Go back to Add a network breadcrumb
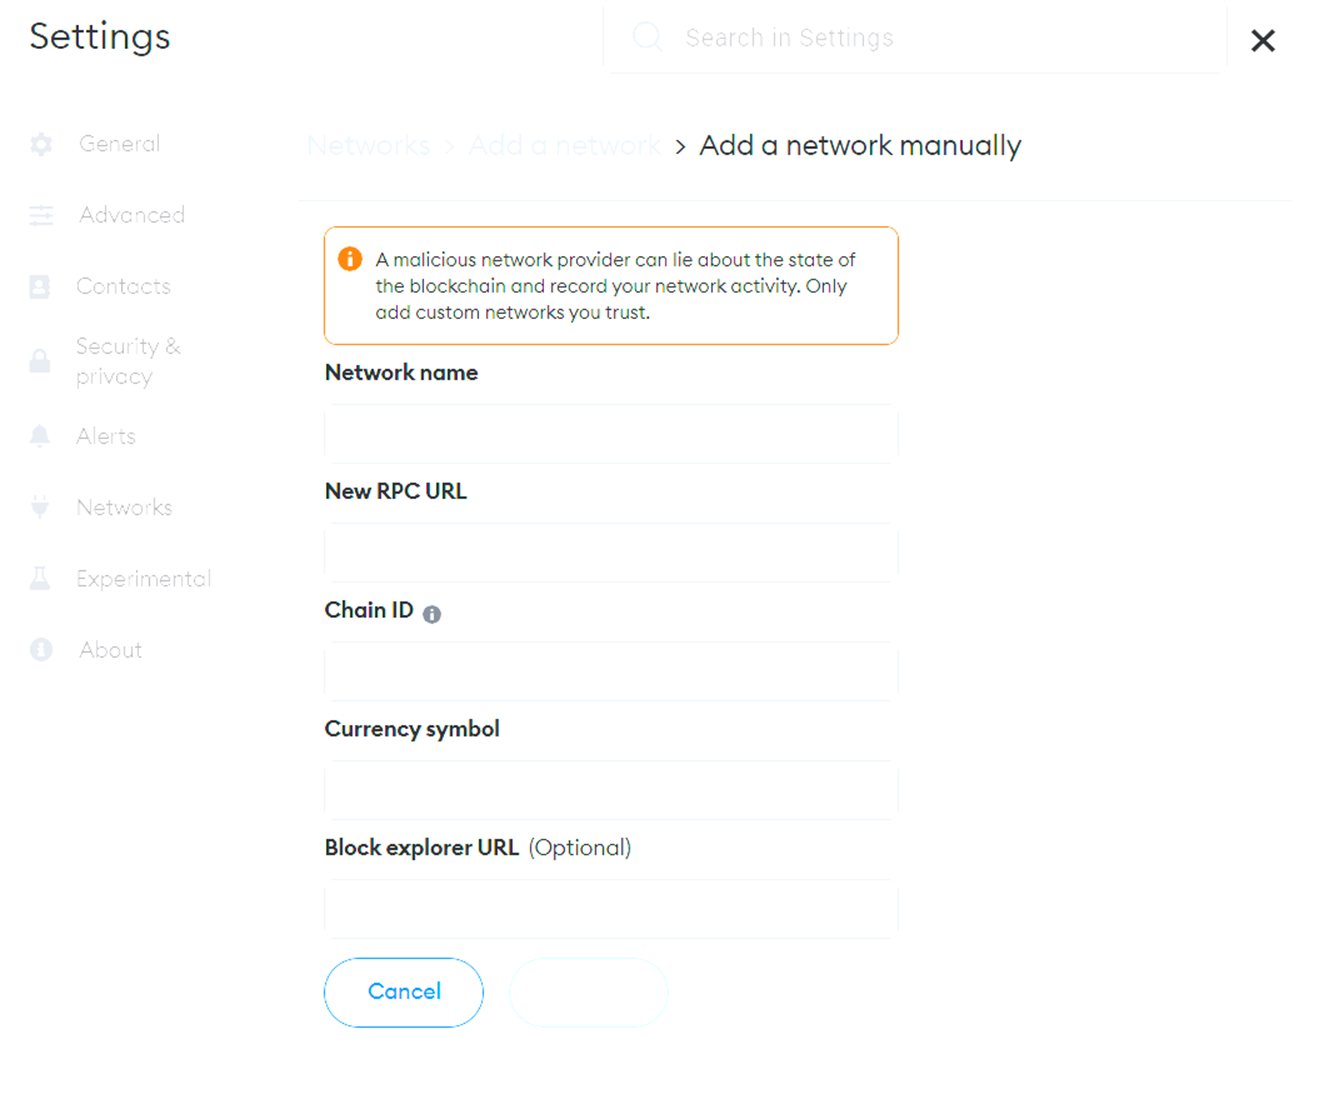 click(x=564, y=146)
